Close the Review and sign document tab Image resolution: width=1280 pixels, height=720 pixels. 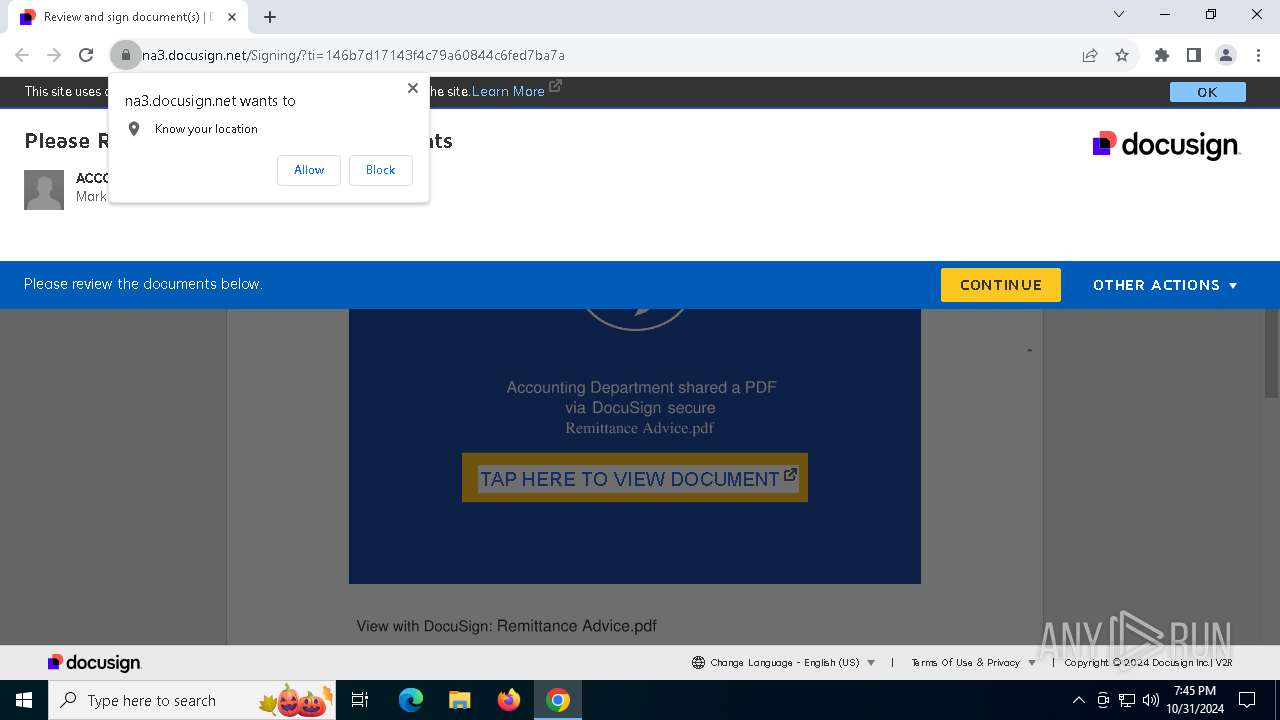point(231,17)
